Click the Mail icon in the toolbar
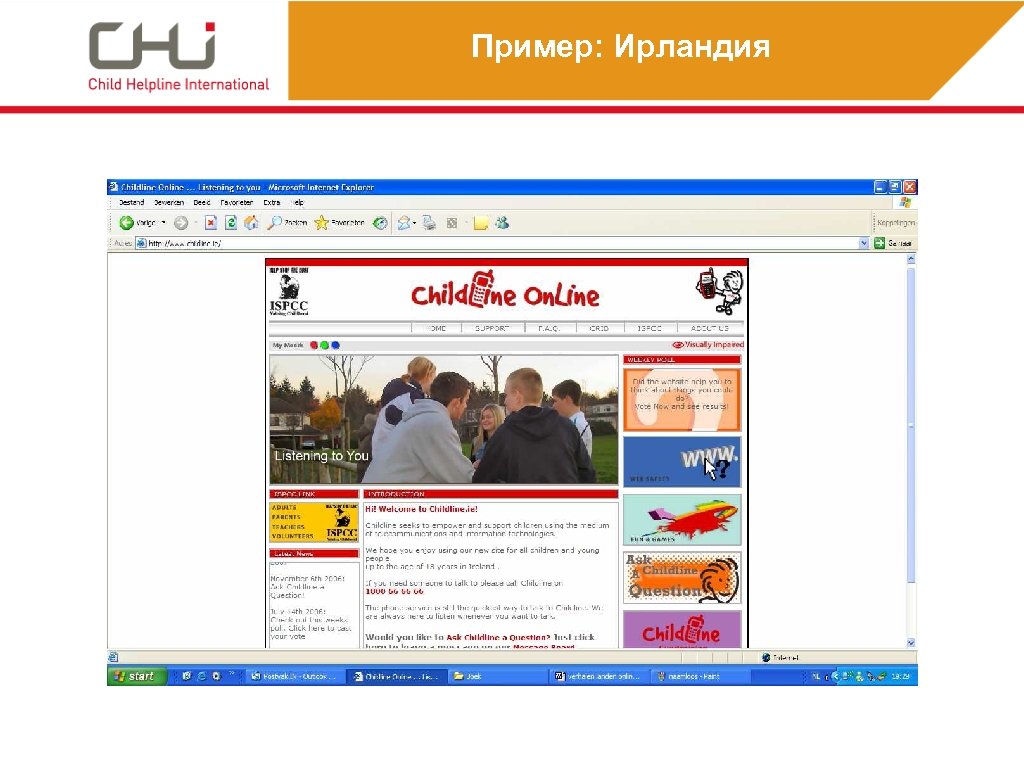The height and width of the screenshot is (768, 1024). coord(405,223)
